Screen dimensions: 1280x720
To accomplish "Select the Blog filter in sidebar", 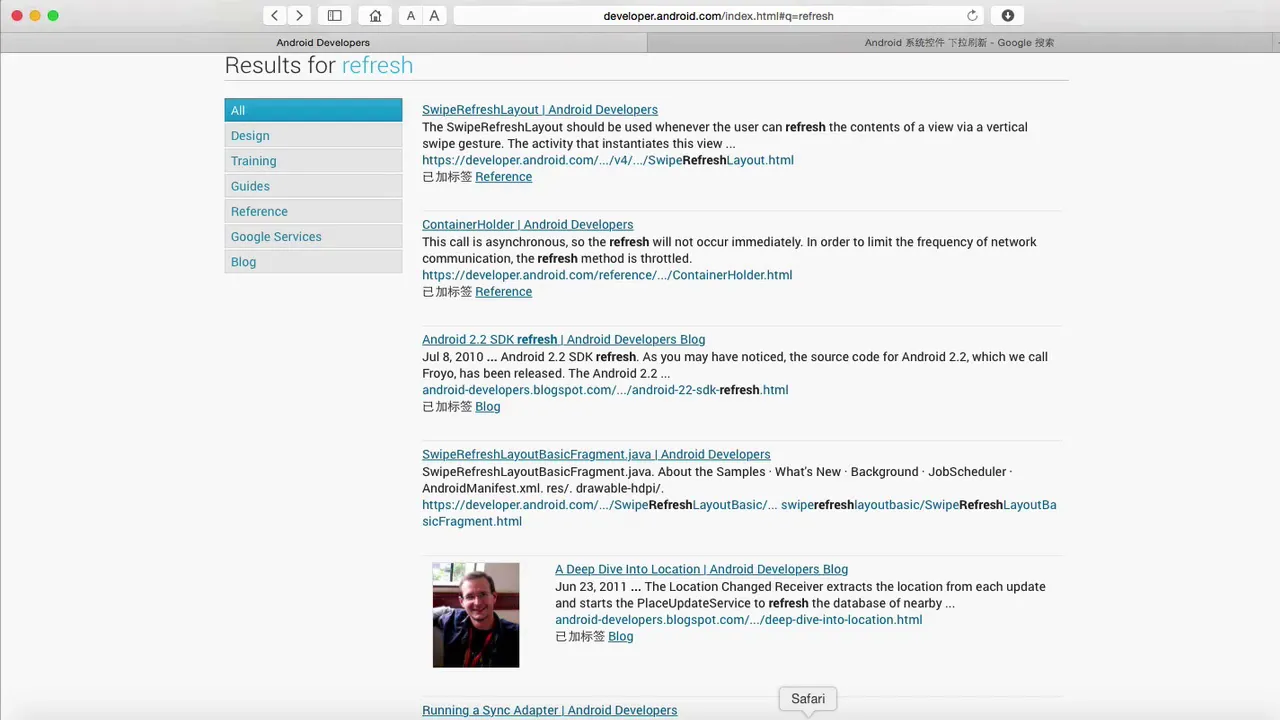I will click(313, 261).
